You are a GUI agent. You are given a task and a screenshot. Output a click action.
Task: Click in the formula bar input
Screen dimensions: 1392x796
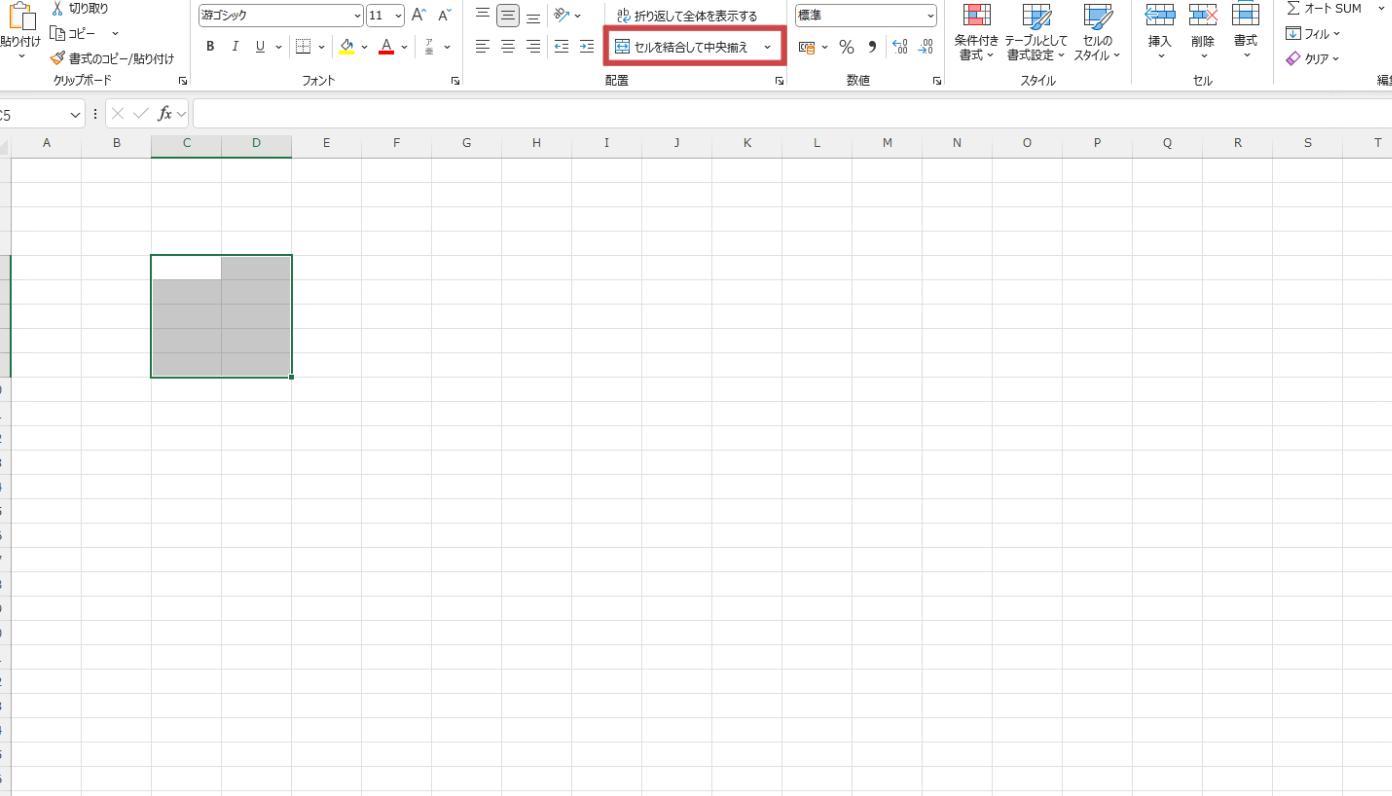[x=792, y=114]
